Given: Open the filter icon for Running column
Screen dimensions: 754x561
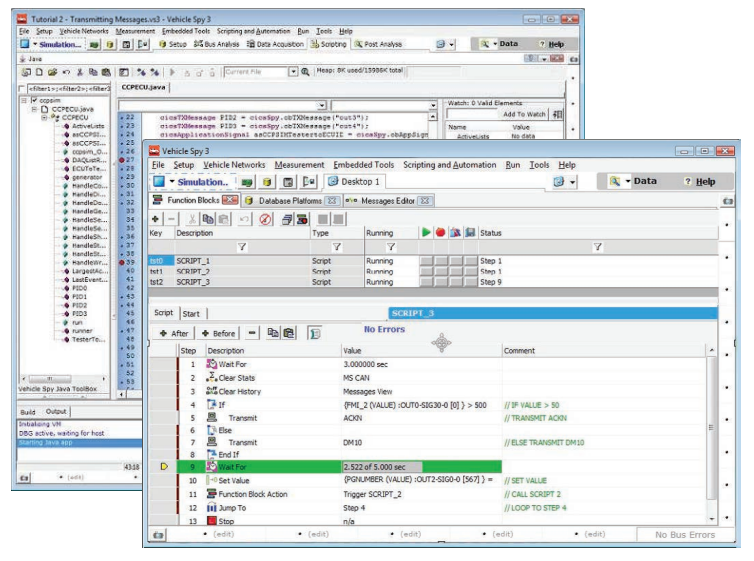Looking at the screenshot, I should pyautogui.click(x=391, y=247).
